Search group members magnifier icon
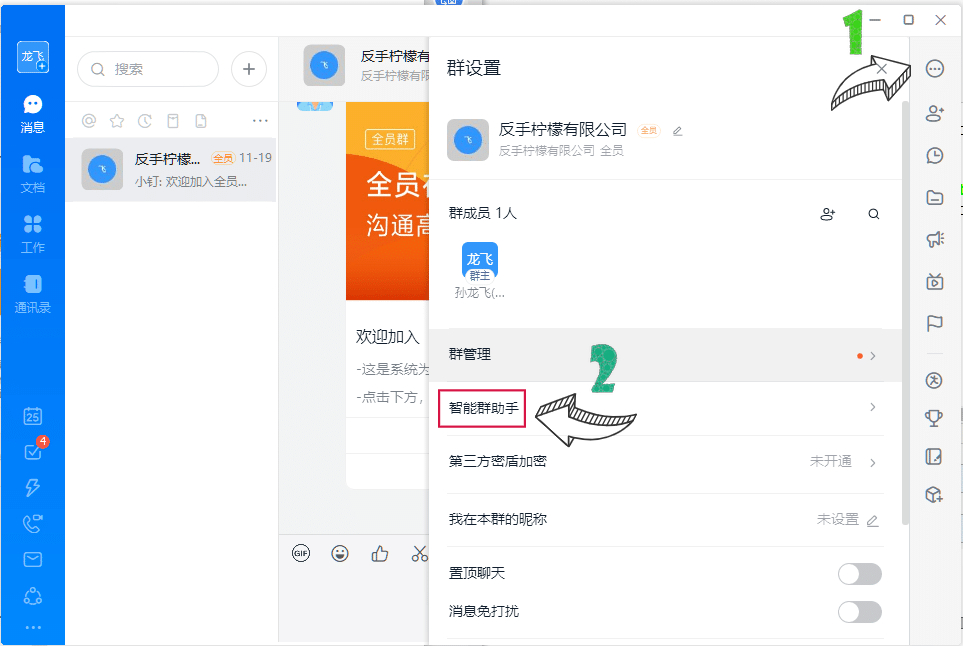Image resolution: width=963 pixels, height=646 pixels. point(873,214)
